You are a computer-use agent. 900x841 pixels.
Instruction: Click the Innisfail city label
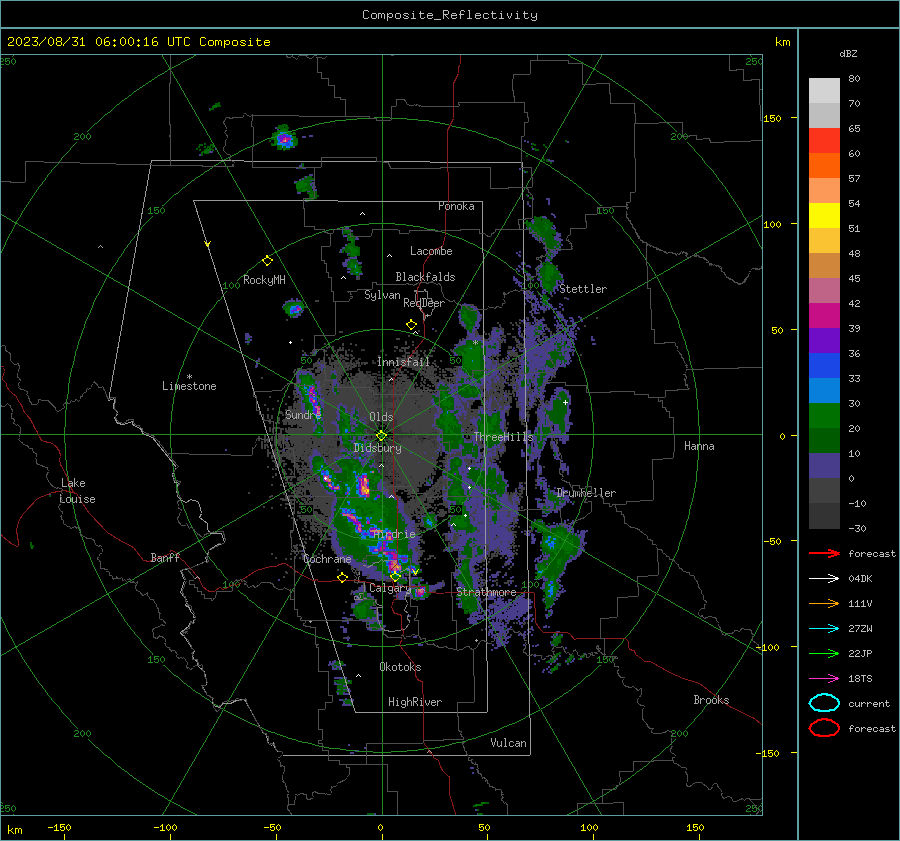click(403, 362)
